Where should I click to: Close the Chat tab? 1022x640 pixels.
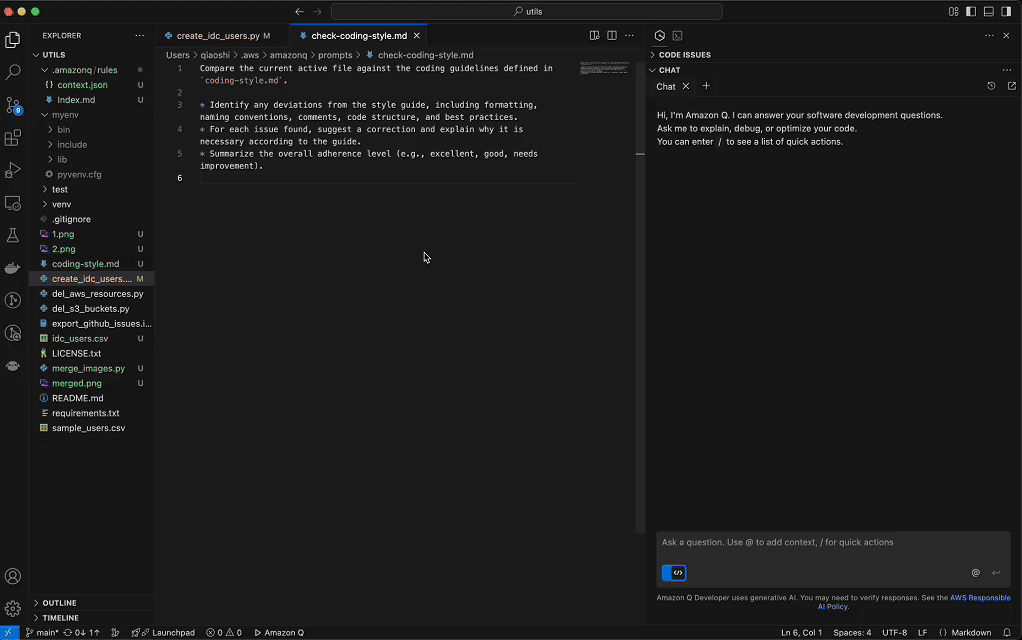click(686, 86)
